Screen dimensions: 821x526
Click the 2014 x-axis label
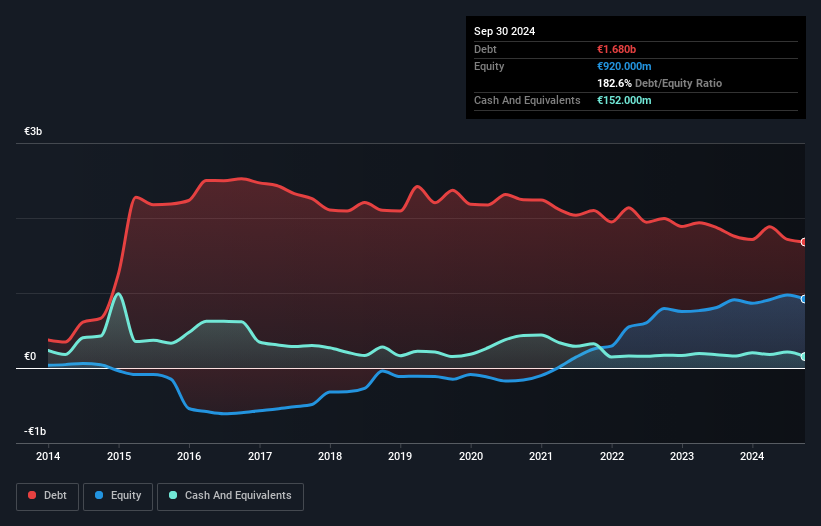click(x=48, y=456)
